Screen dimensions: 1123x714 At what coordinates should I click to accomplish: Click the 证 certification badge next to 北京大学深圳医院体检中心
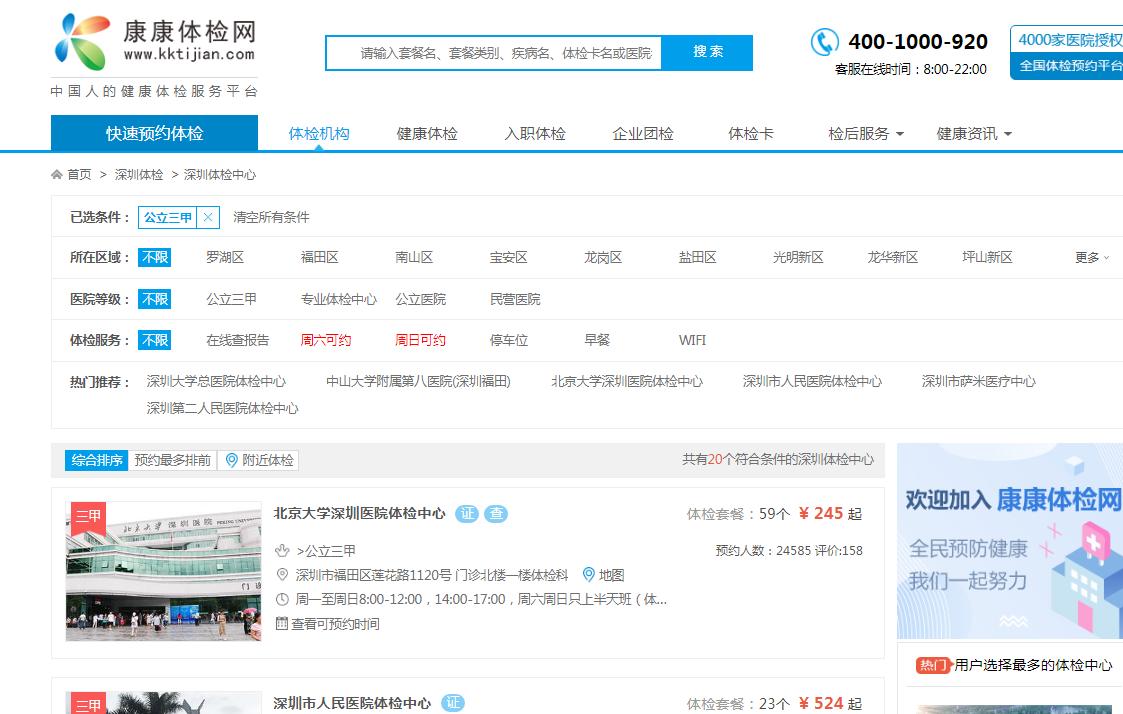[465, 513]
